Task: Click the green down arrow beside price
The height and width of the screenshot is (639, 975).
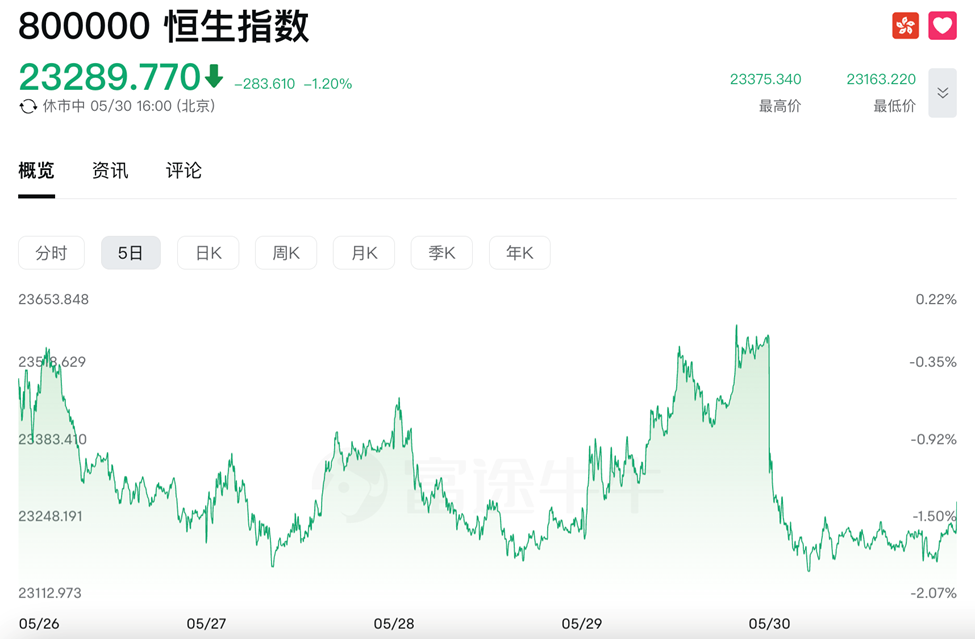Action: coord(214,76)
